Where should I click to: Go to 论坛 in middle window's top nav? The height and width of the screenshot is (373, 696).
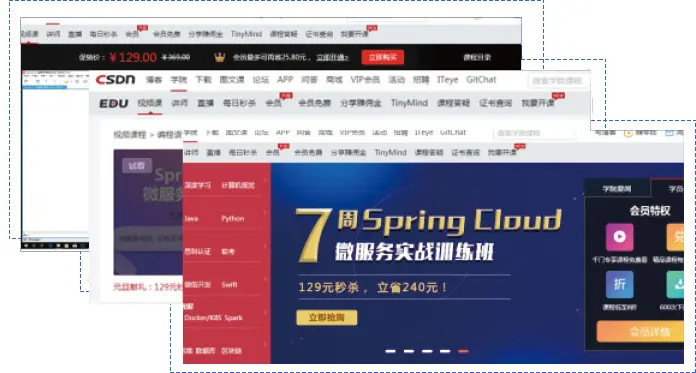point(261,80)
